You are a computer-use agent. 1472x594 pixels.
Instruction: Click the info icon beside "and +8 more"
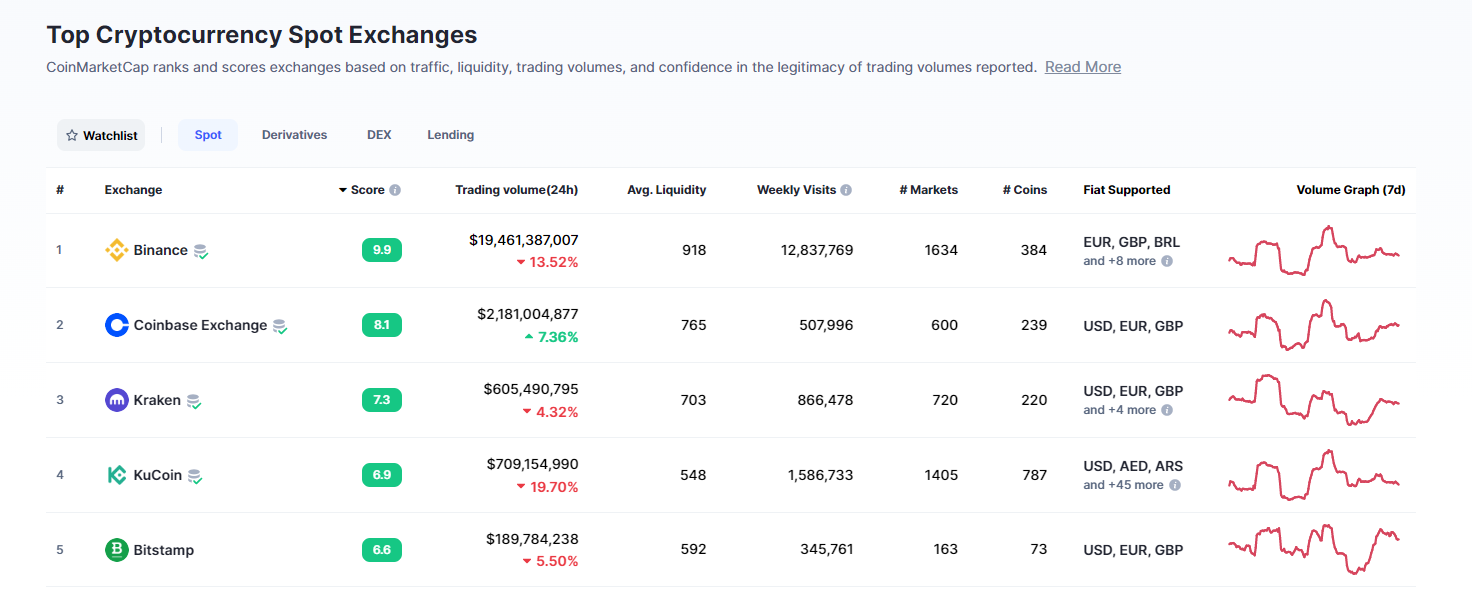[1167, 261]
